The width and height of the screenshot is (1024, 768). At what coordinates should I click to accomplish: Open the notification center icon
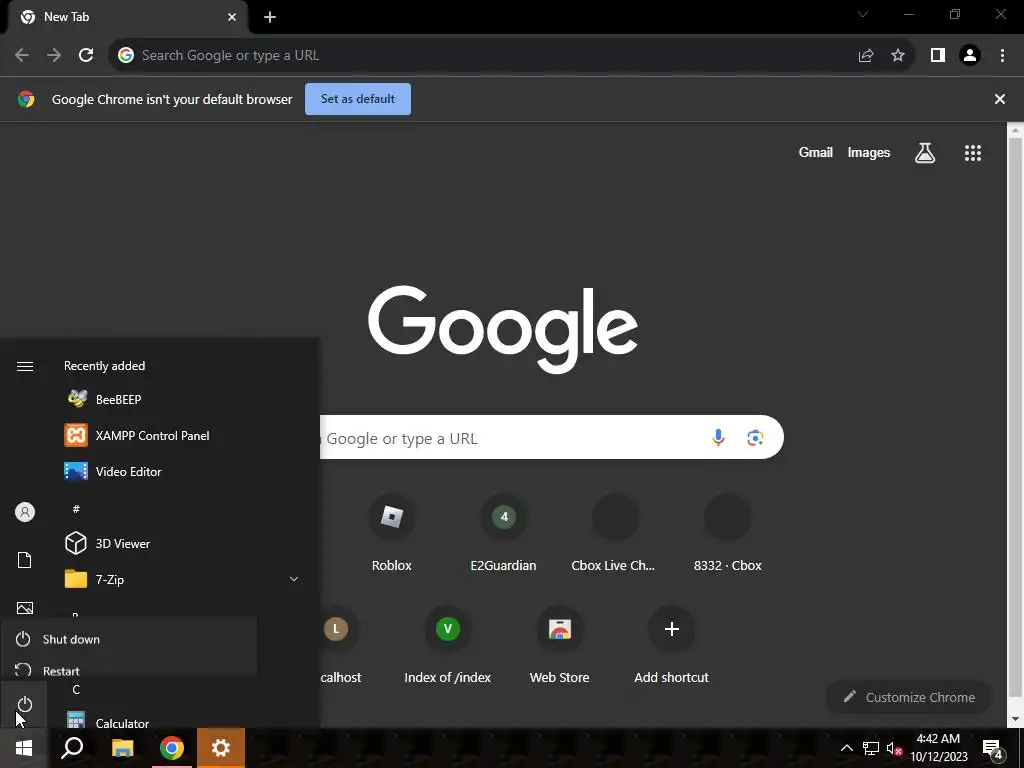point(993,748)
